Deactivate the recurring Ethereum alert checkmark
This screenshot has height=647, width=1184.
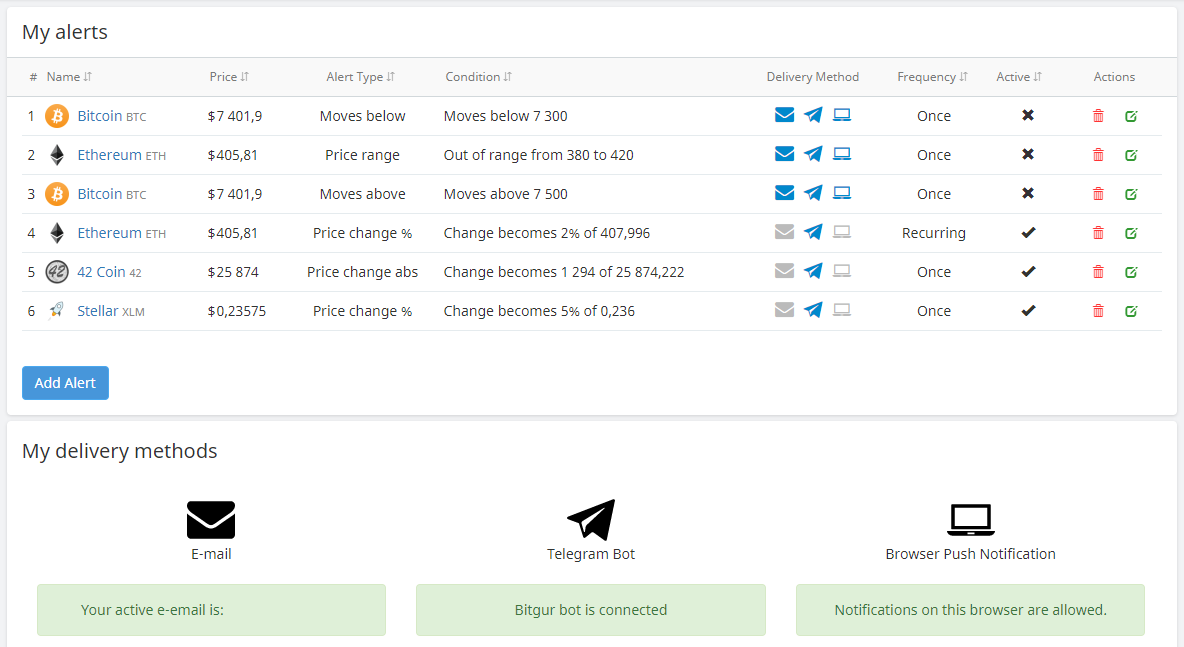point(1027,233)
